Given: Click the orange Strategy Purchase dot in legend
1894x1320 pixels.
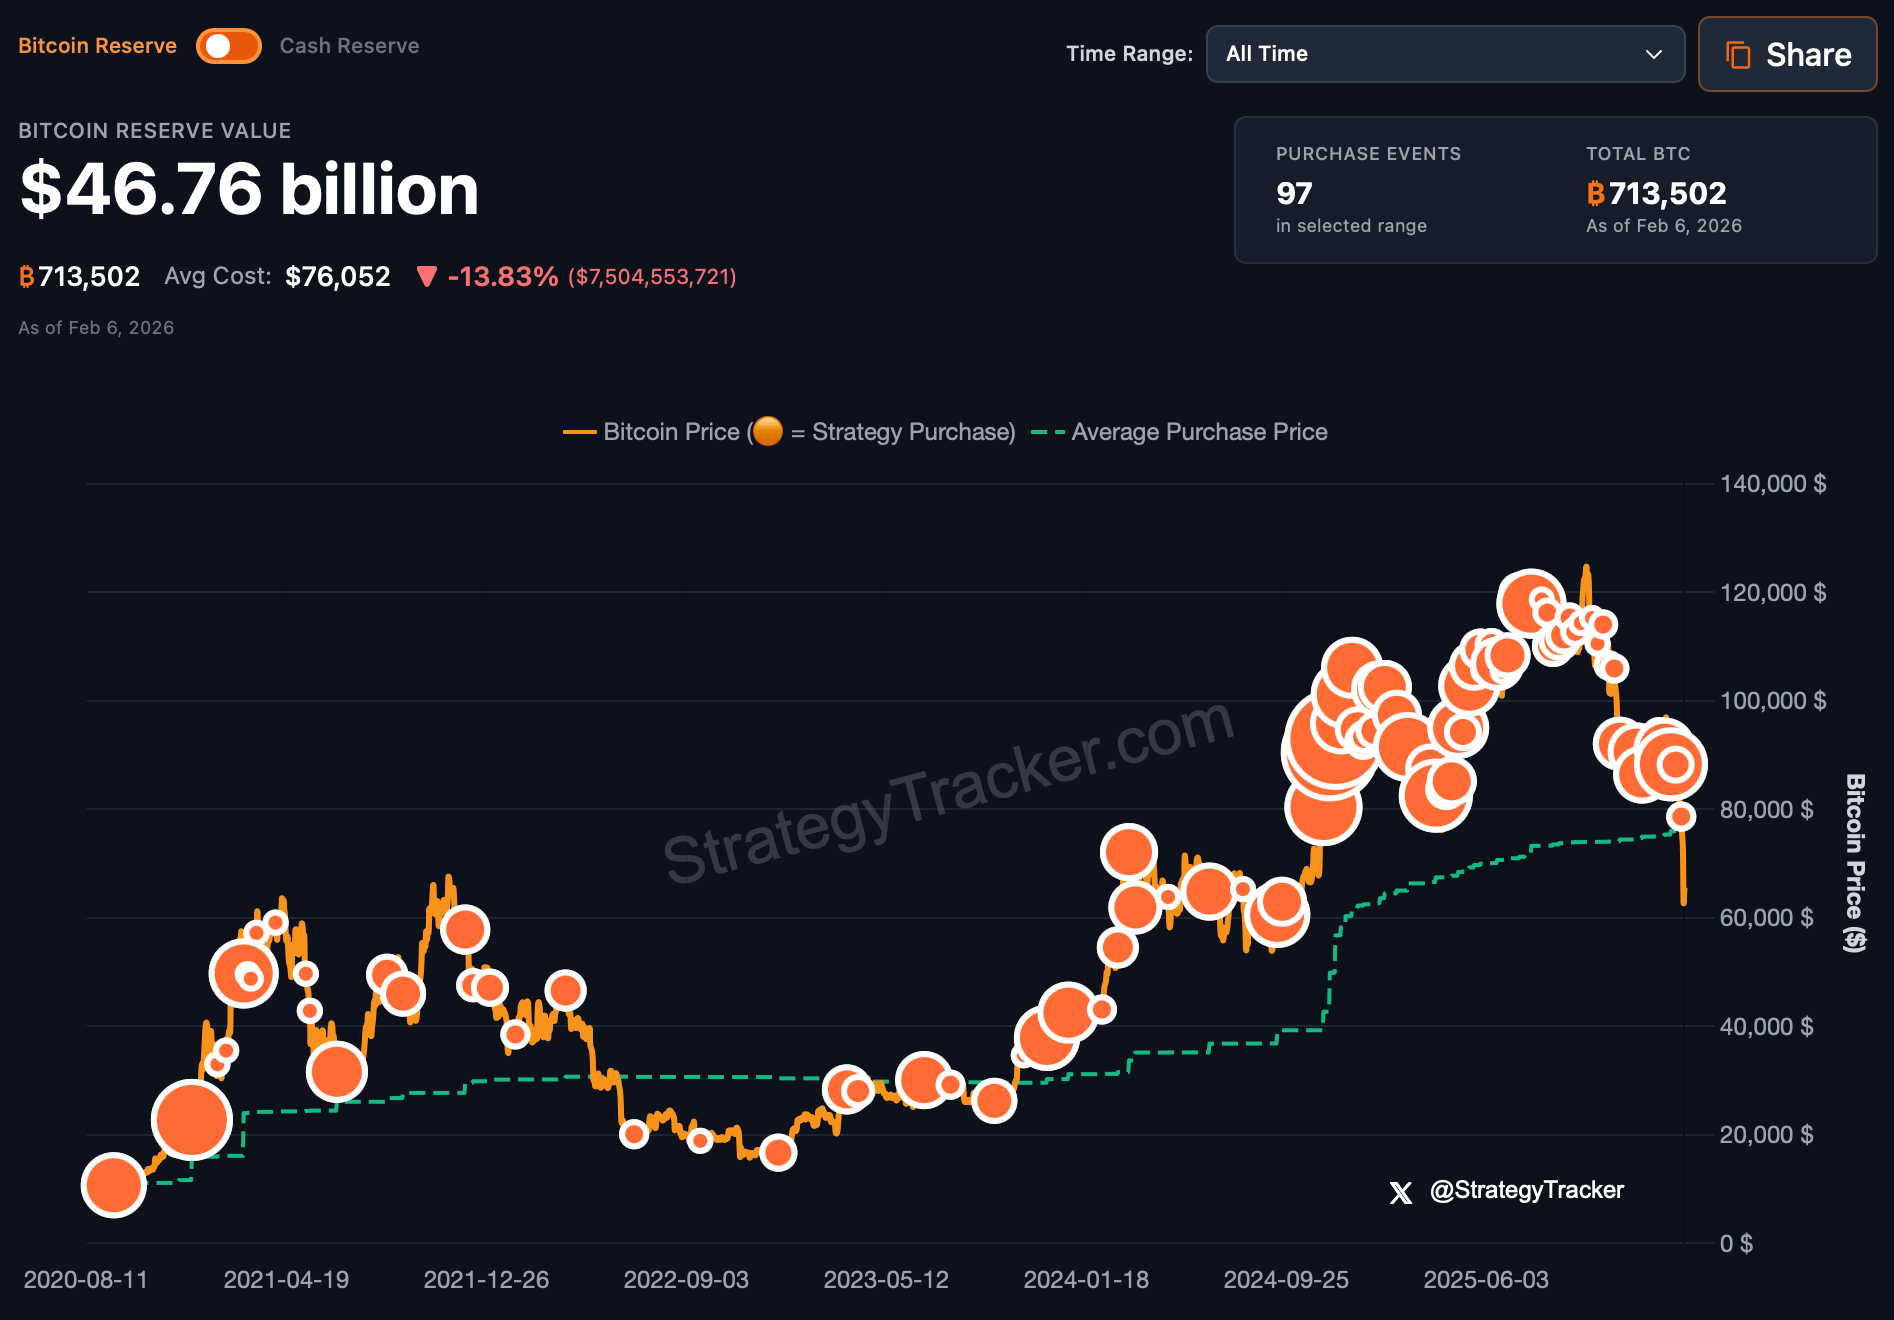Looking at the screenshot, I should [769, 432].
